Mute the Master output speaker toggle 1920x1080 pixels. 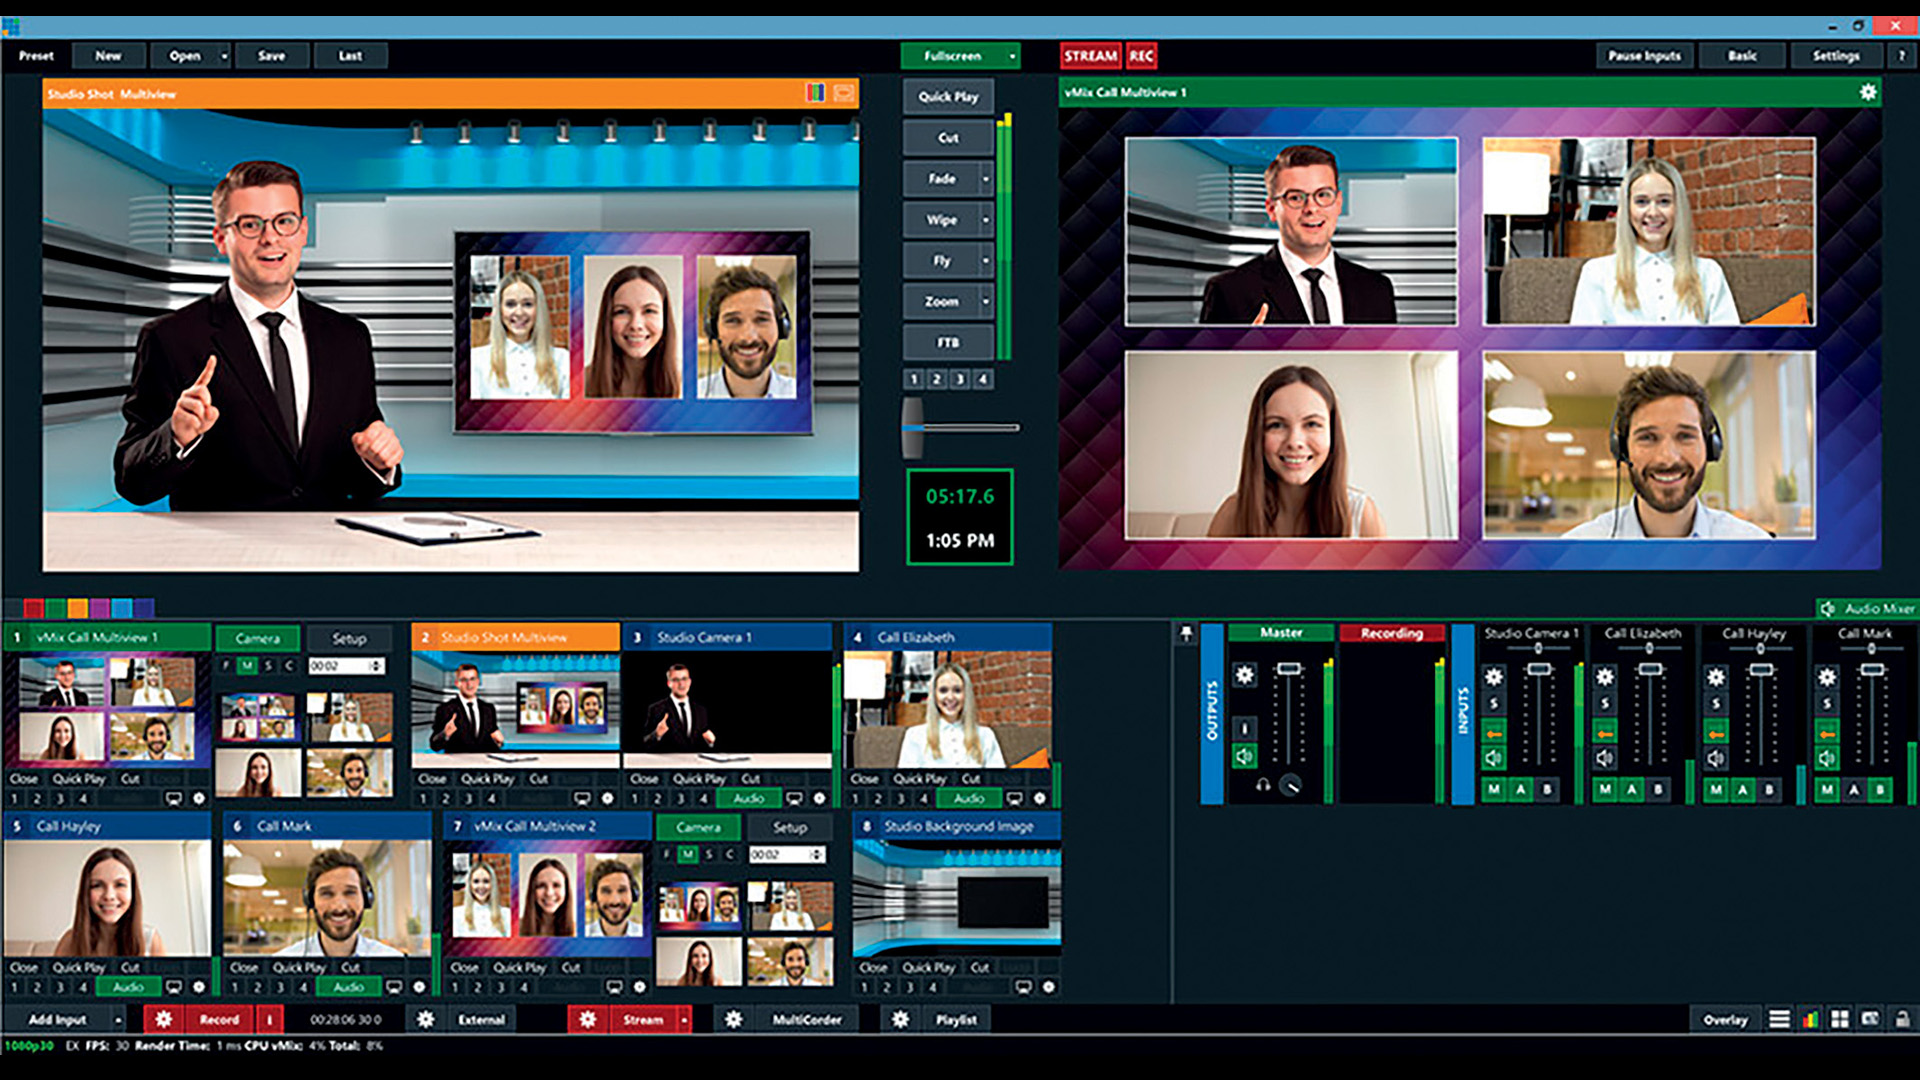[x=1246, y=756]
